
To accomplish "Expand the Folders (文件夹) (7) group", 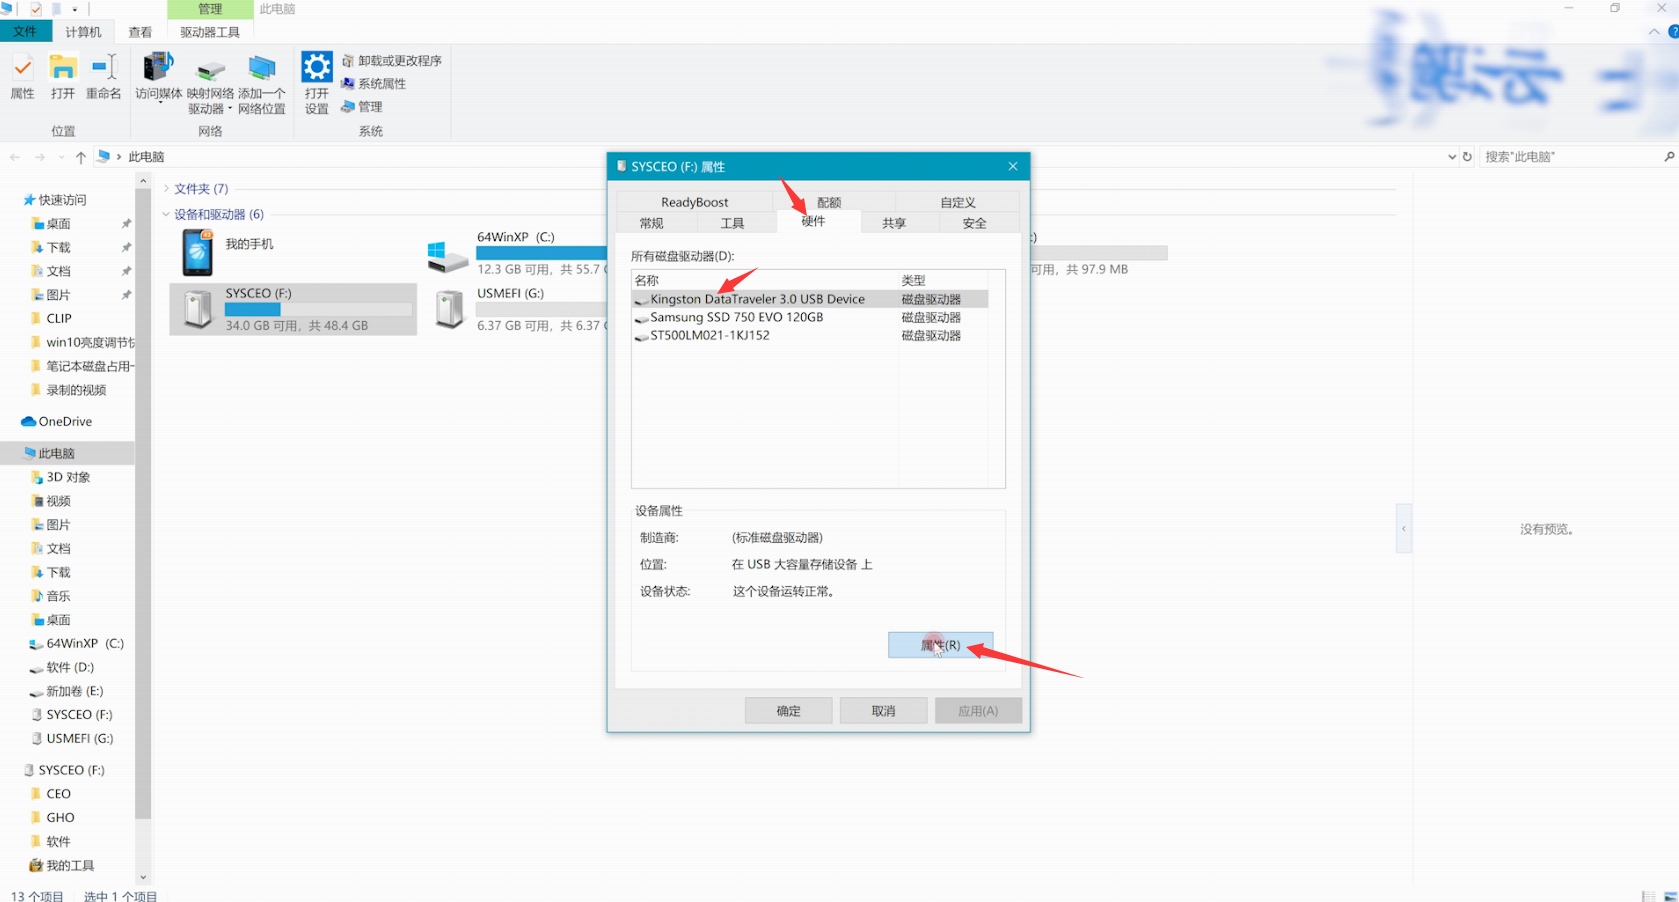I will (x=166, y=189).
